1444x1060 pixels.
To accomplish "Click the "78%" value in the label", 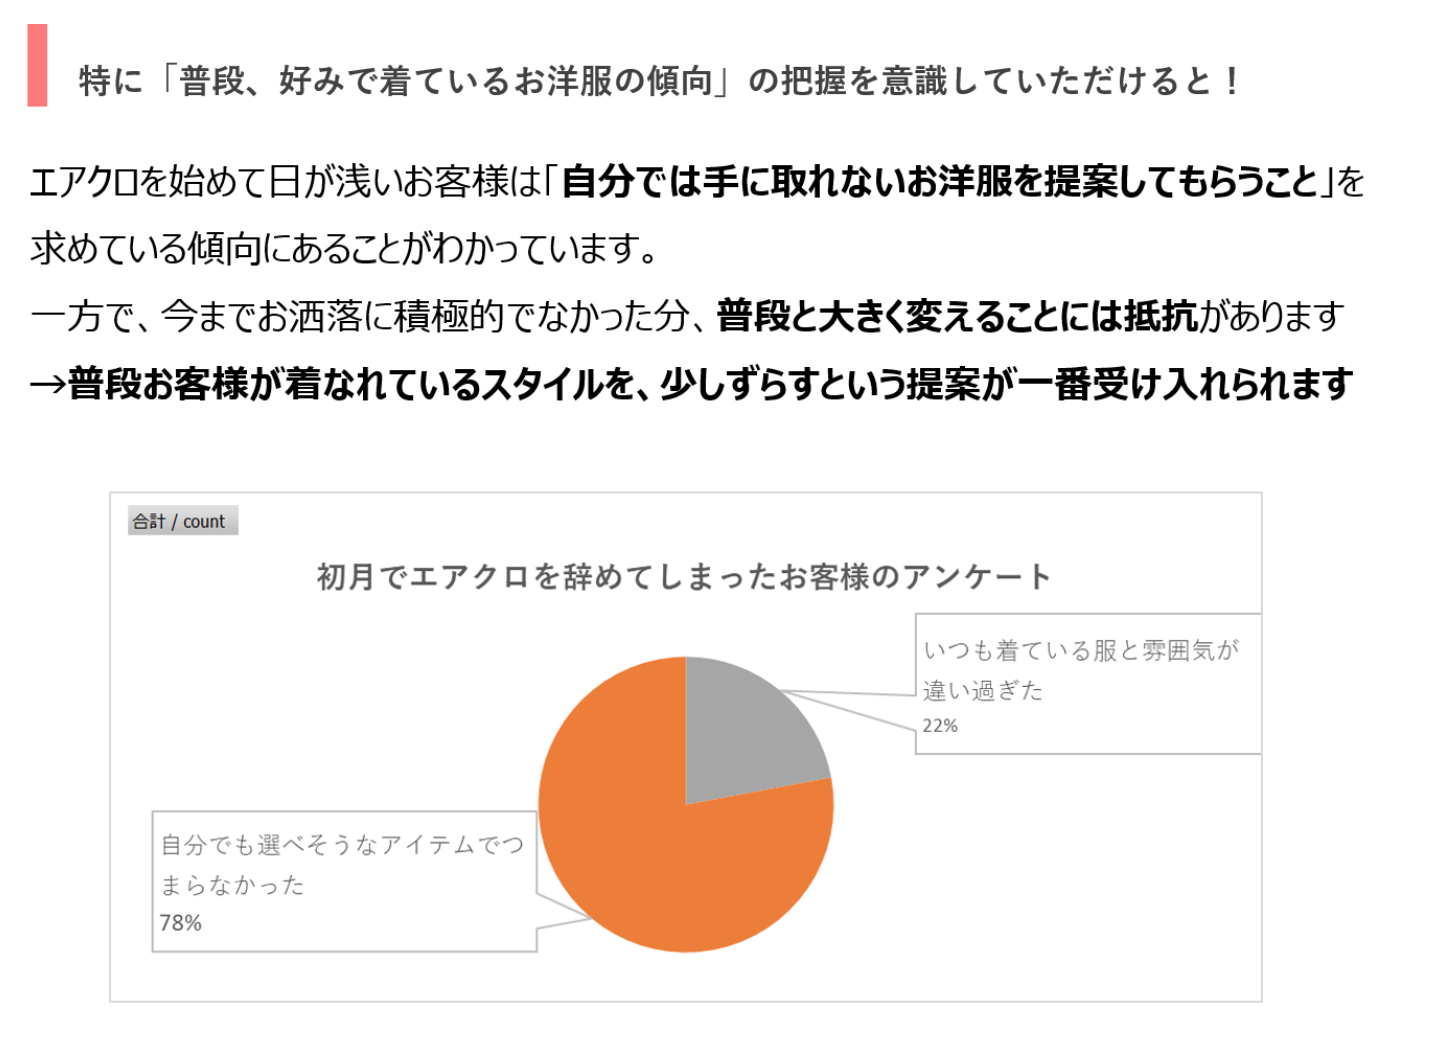I will [x=181, y=923].
